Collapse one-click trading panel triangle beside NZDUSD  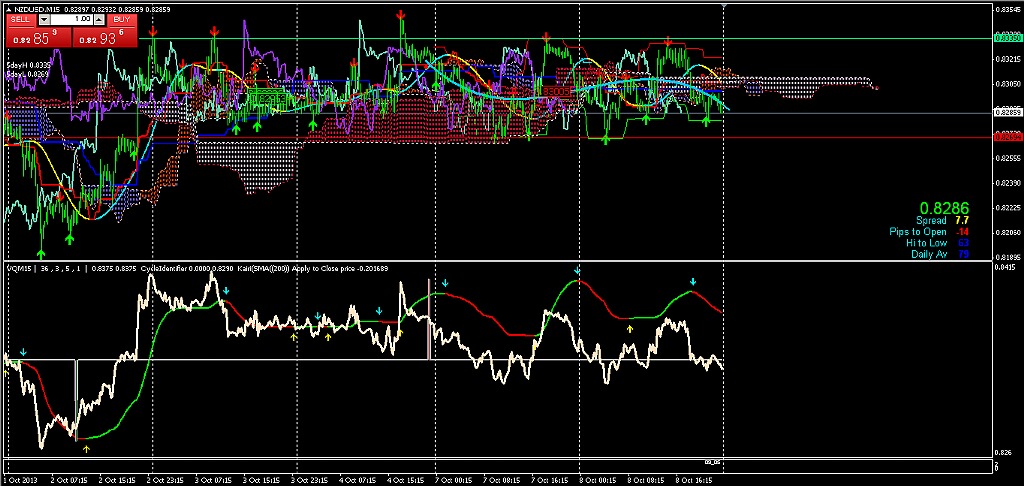point(10,8)
